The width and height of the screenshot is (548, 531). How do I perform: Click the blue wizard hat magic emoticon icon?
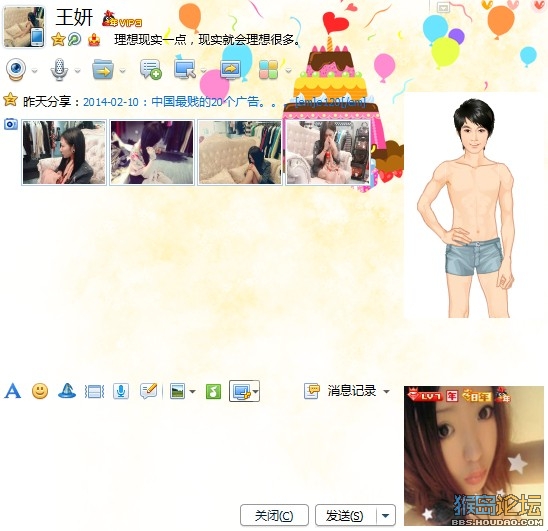point(67,391)
